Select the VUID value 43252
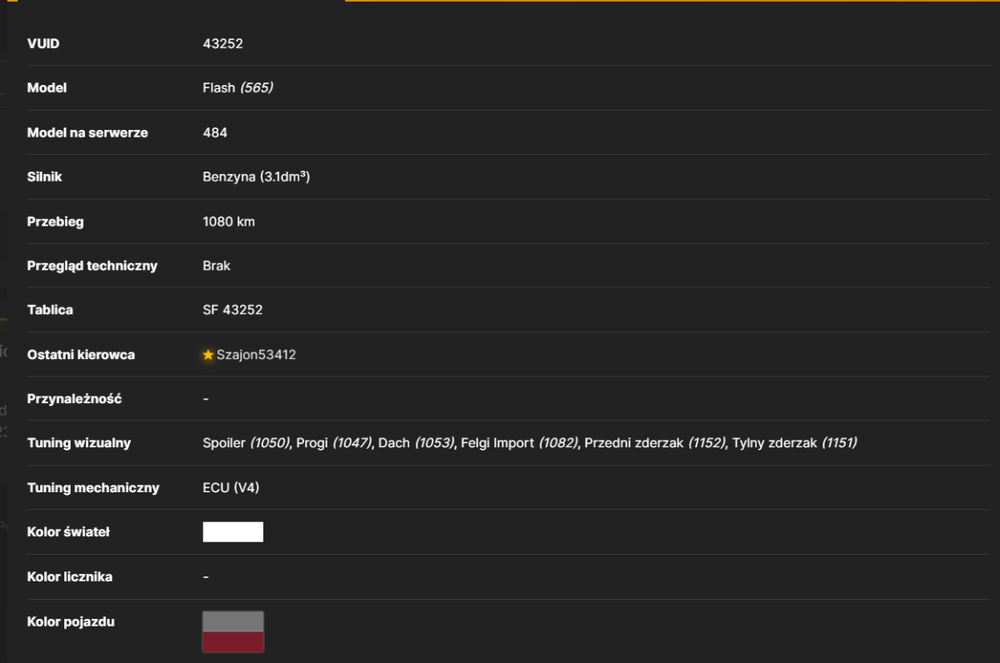This screenshot has width=1000, height=663. (x=223, y=43)
